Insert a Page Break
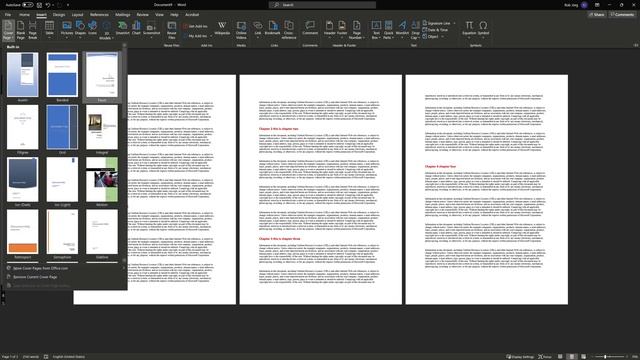The image size is (640, 360). click(x=33, y=30)
